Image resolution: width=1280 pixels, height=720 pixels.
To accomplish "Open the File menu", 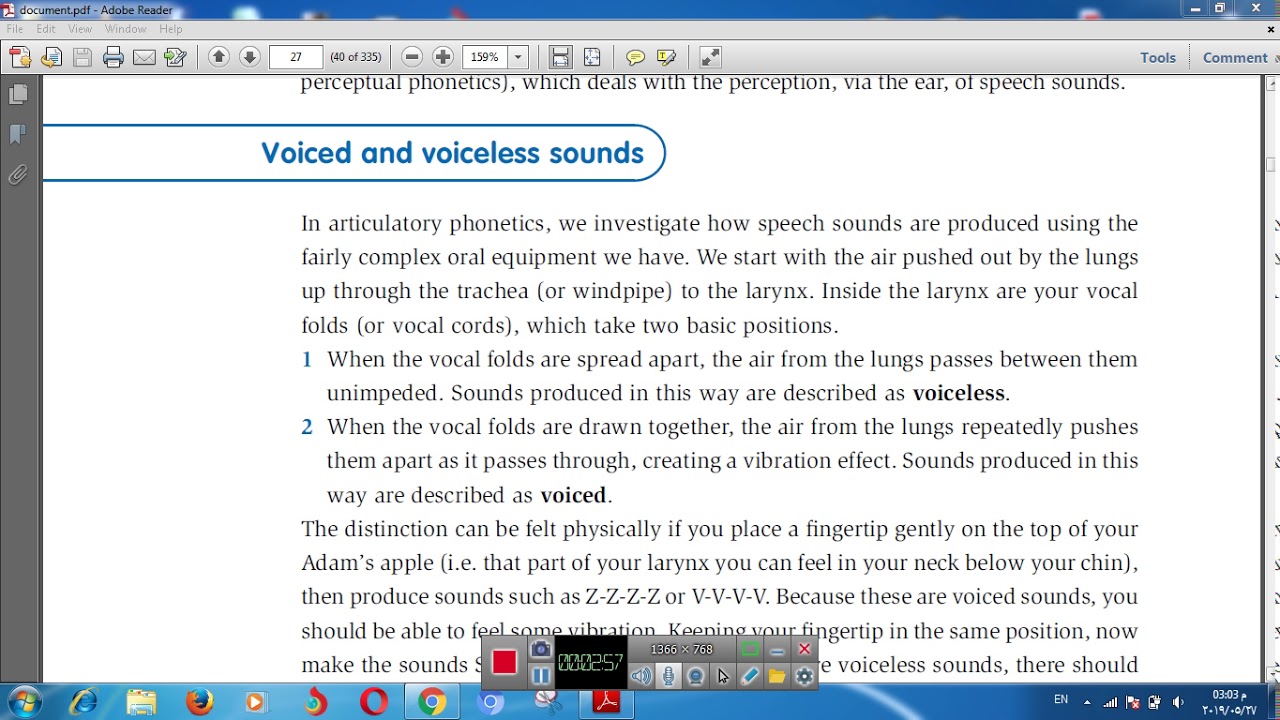I will tap(15, 29).
